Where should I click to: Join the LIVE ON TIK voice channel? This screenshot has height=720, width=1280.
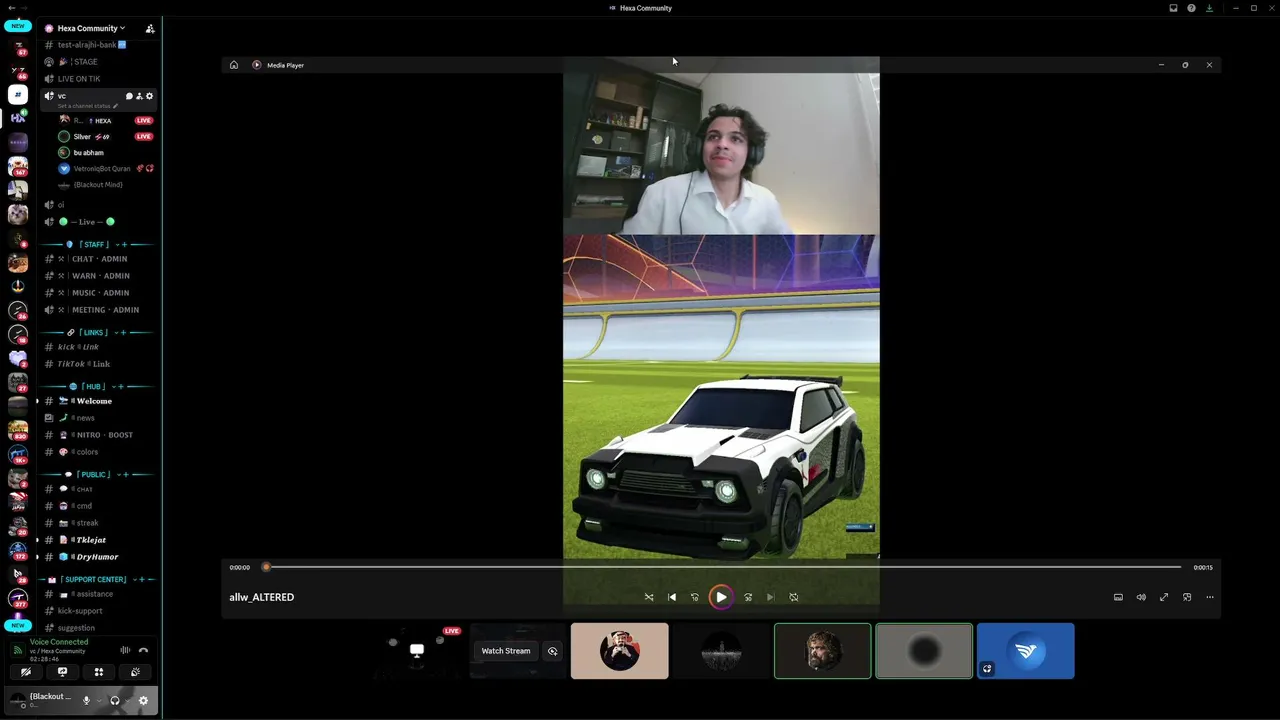pos(99,79)
